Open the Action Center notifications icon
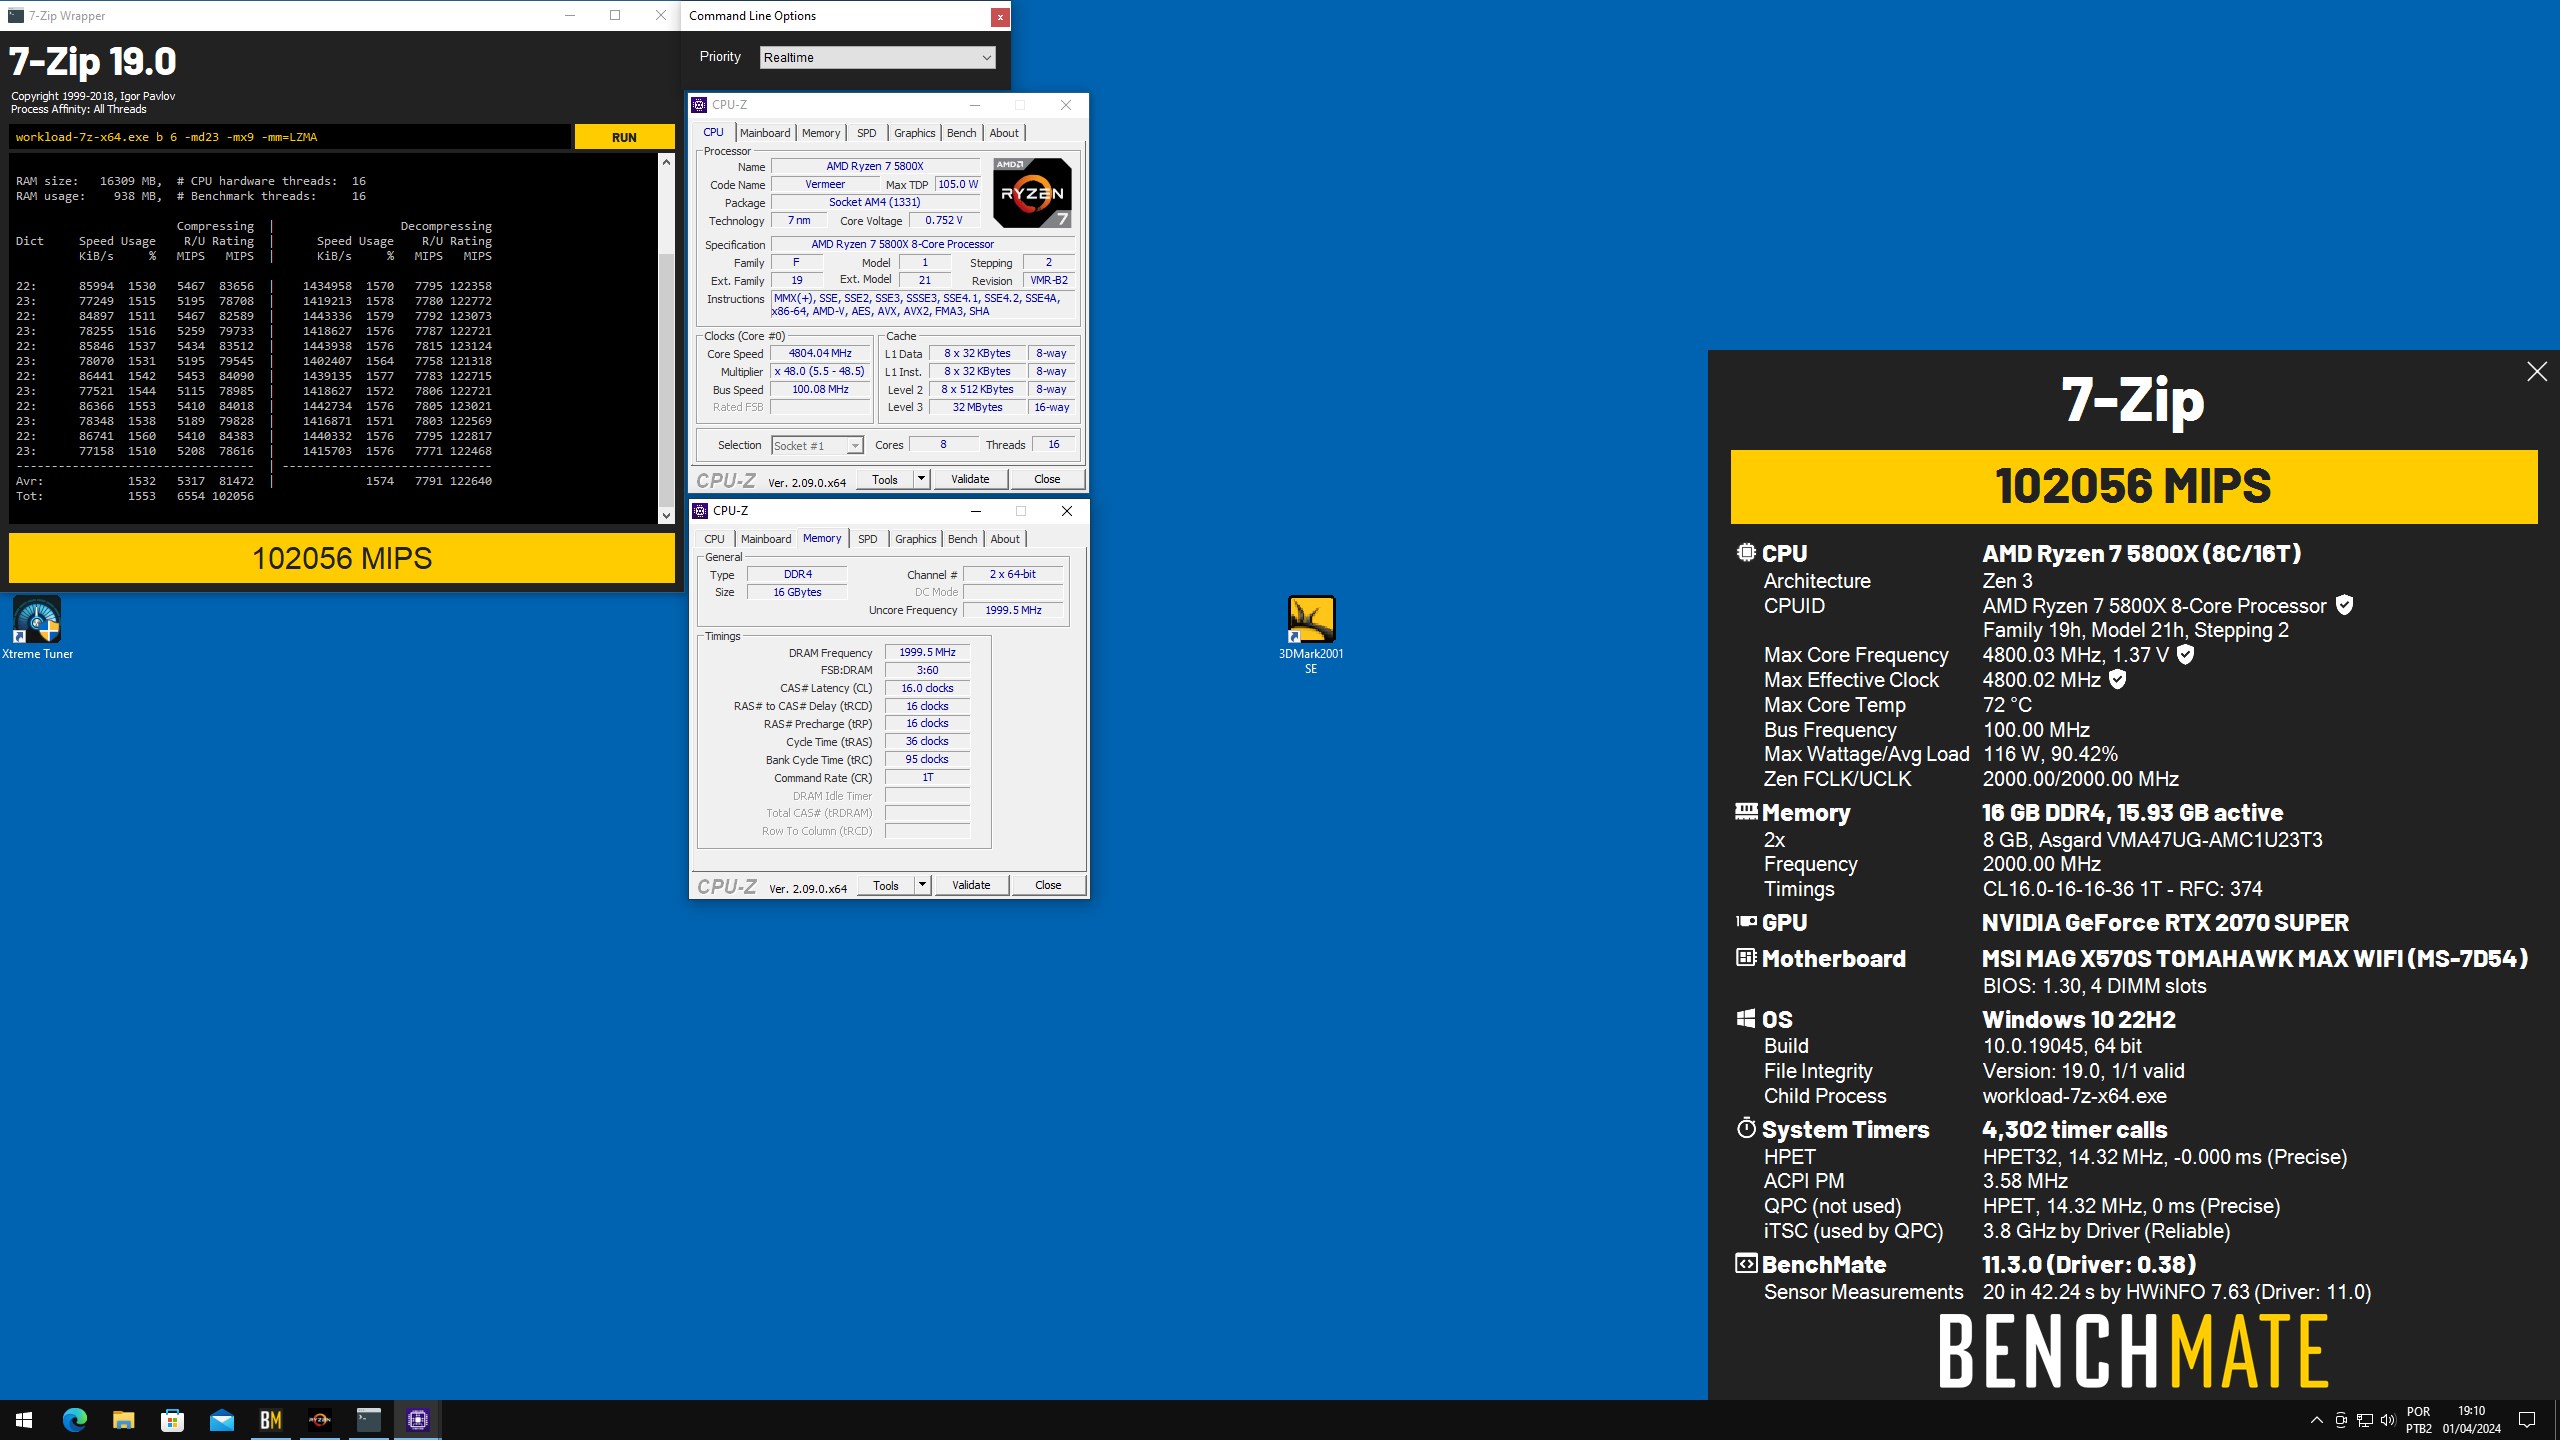Viewport: 2560px width, 1440px height. 2527,1420
